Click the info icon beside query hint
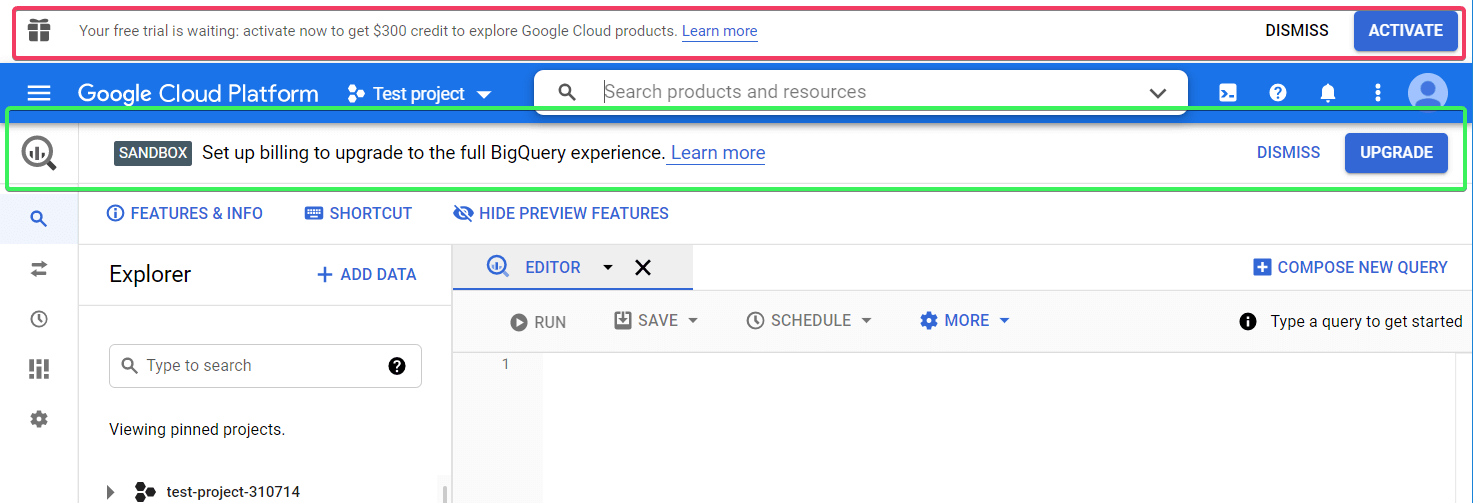This screenshot has width=1473, height=503. point(1248,321)
